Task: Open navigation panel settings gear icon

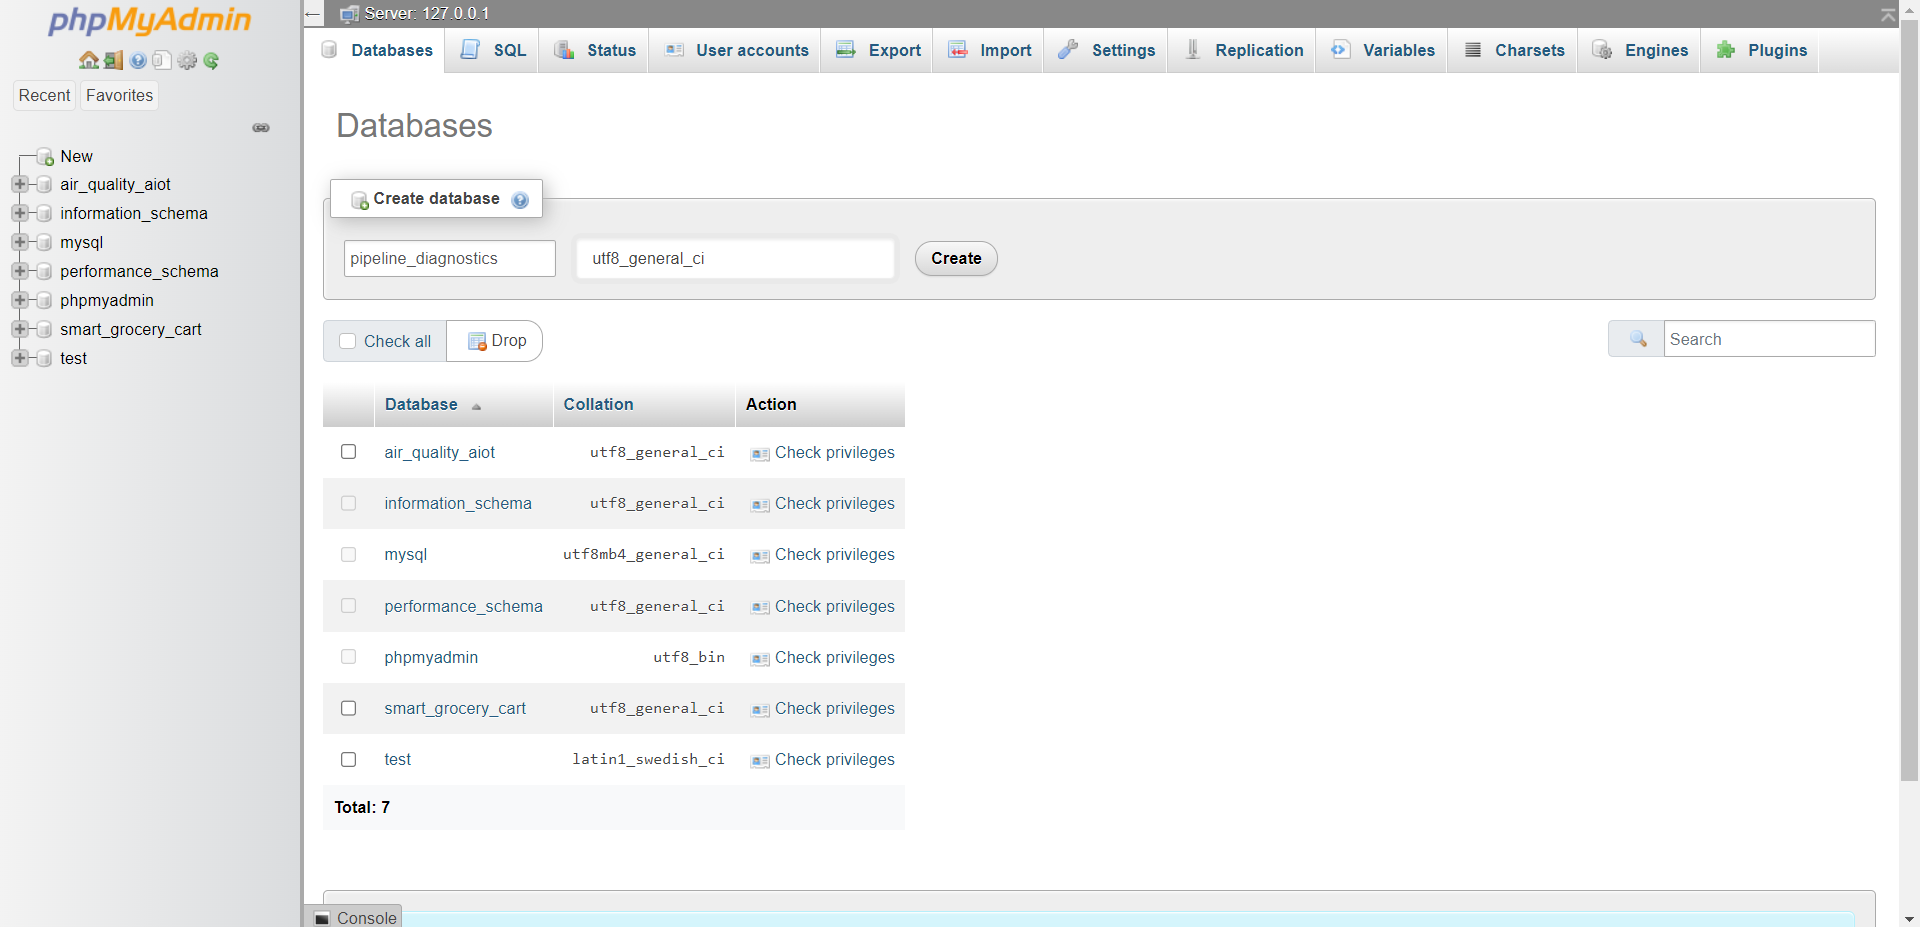Action: pyautogui.click(x=187, y=60)
